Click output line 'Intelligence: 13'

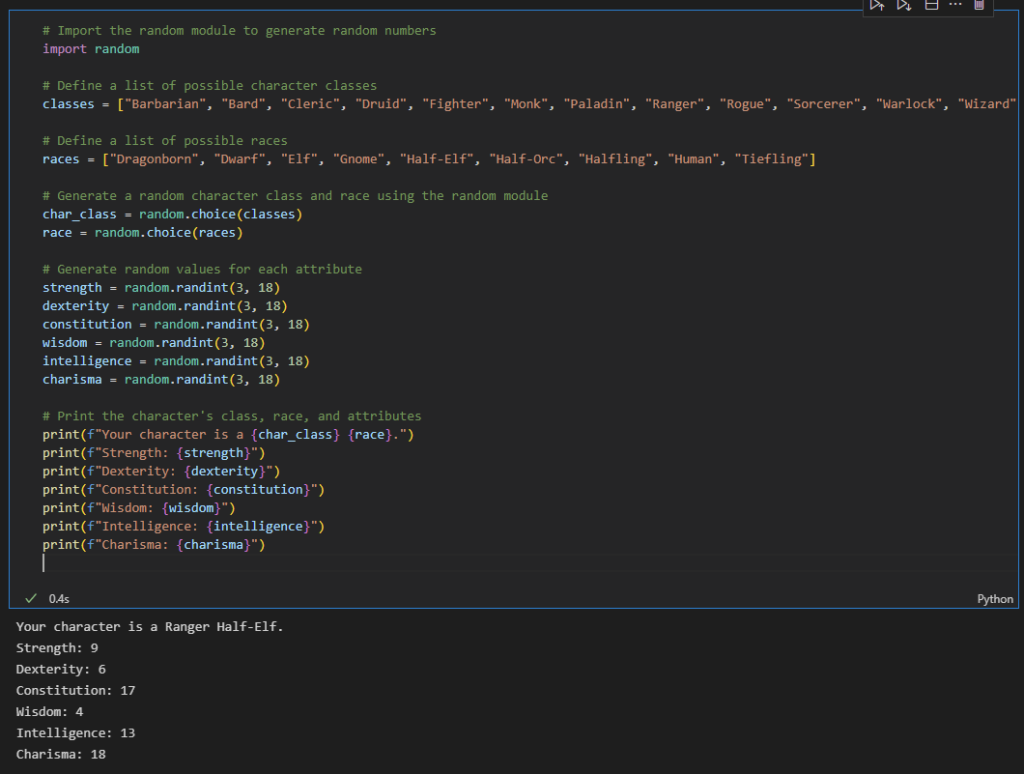[x=76, y=733]
